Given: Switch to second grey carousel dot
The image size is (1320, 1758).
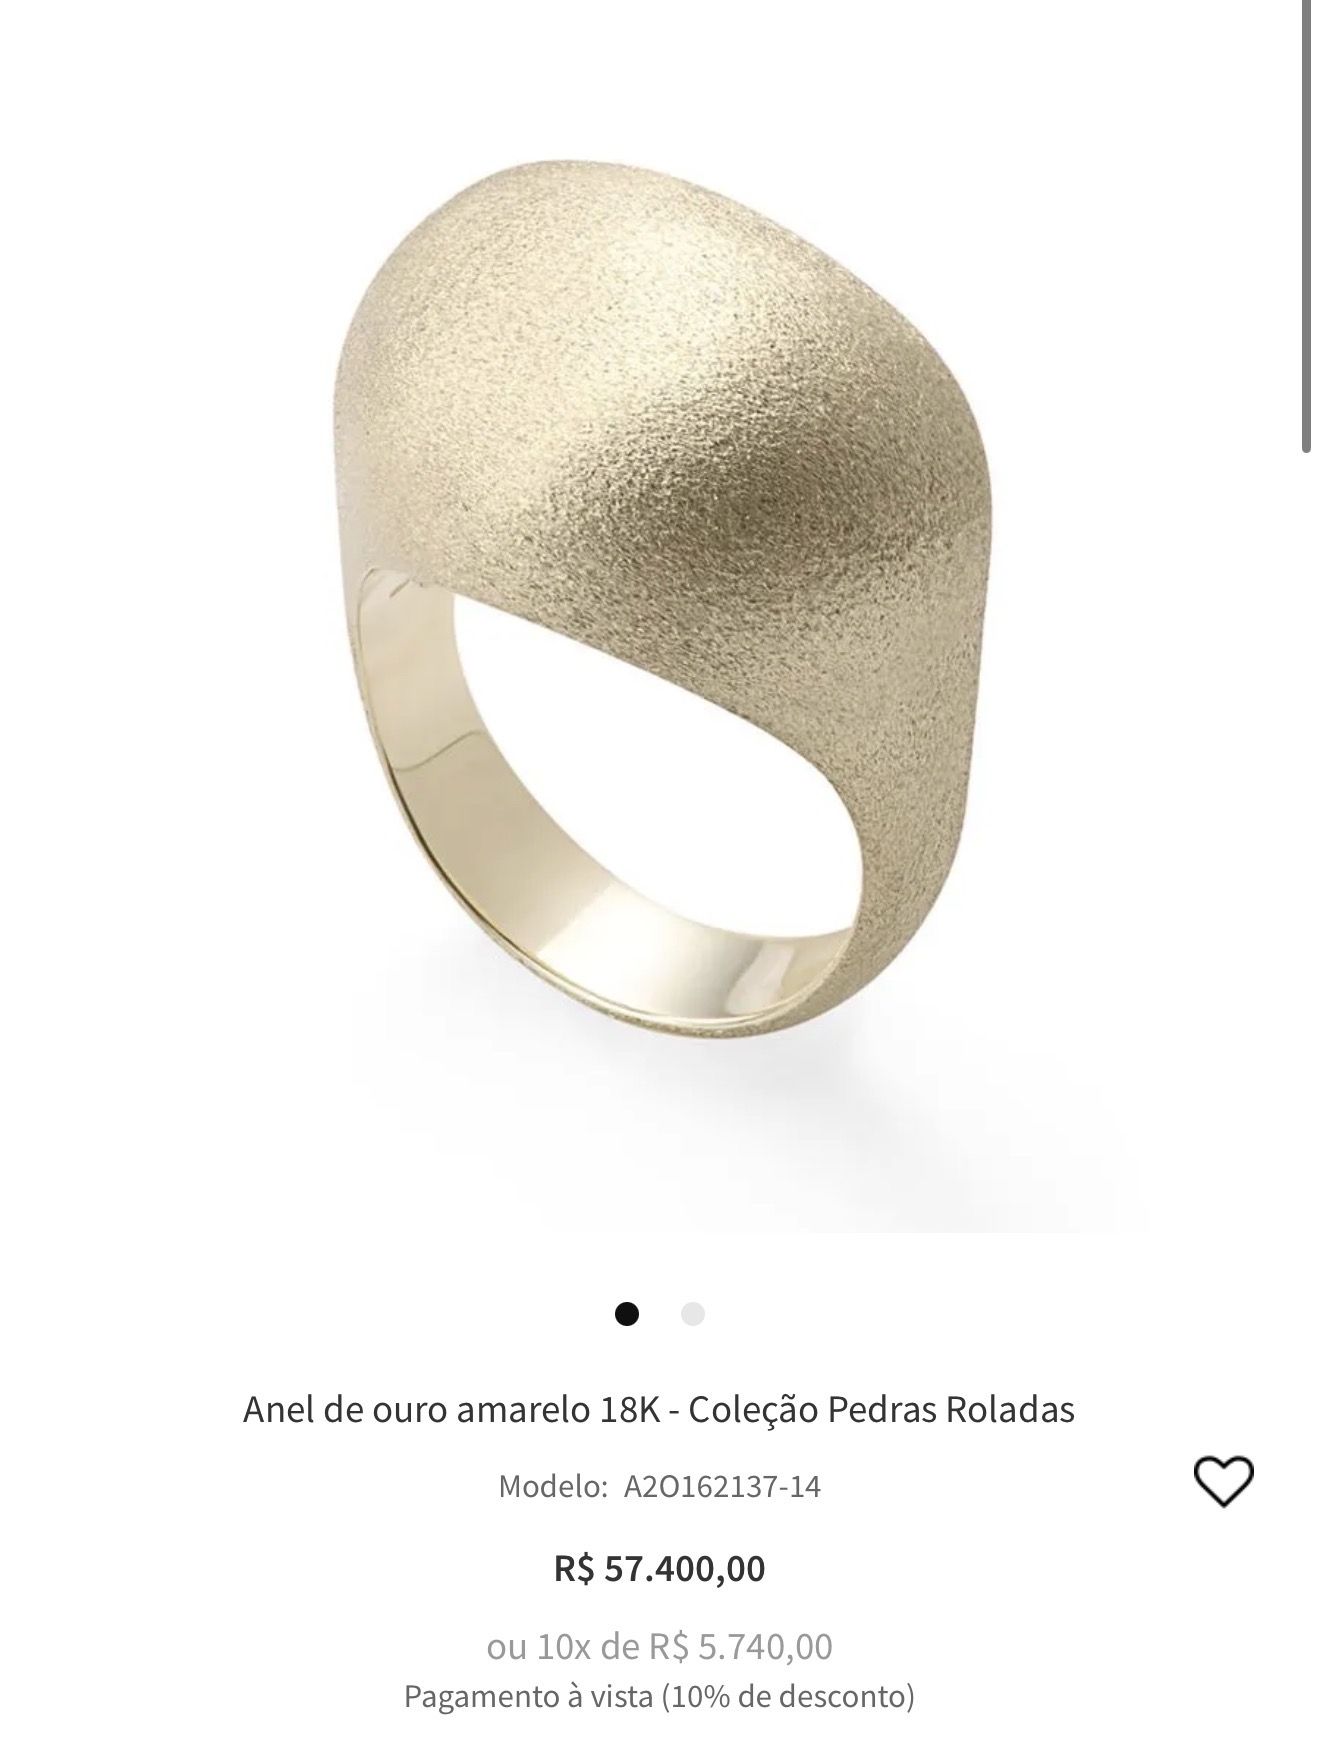Looking at the screenshot, I should [x=692, y=1313].
